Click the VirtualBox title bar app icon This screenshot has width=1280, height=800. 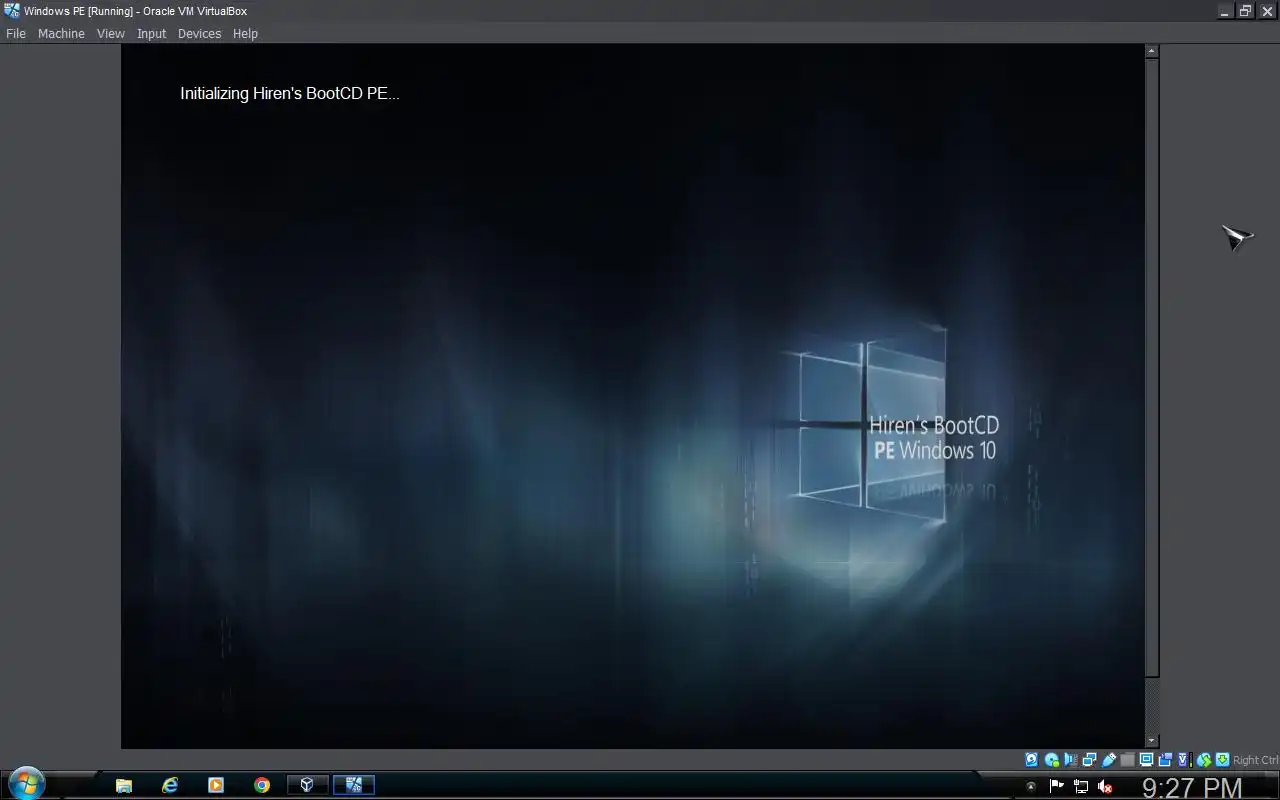[12, 11]
